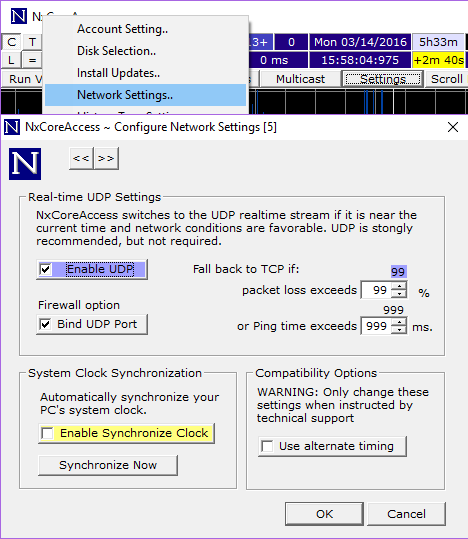Click Synchronize Now button

[x=108, y=465]
